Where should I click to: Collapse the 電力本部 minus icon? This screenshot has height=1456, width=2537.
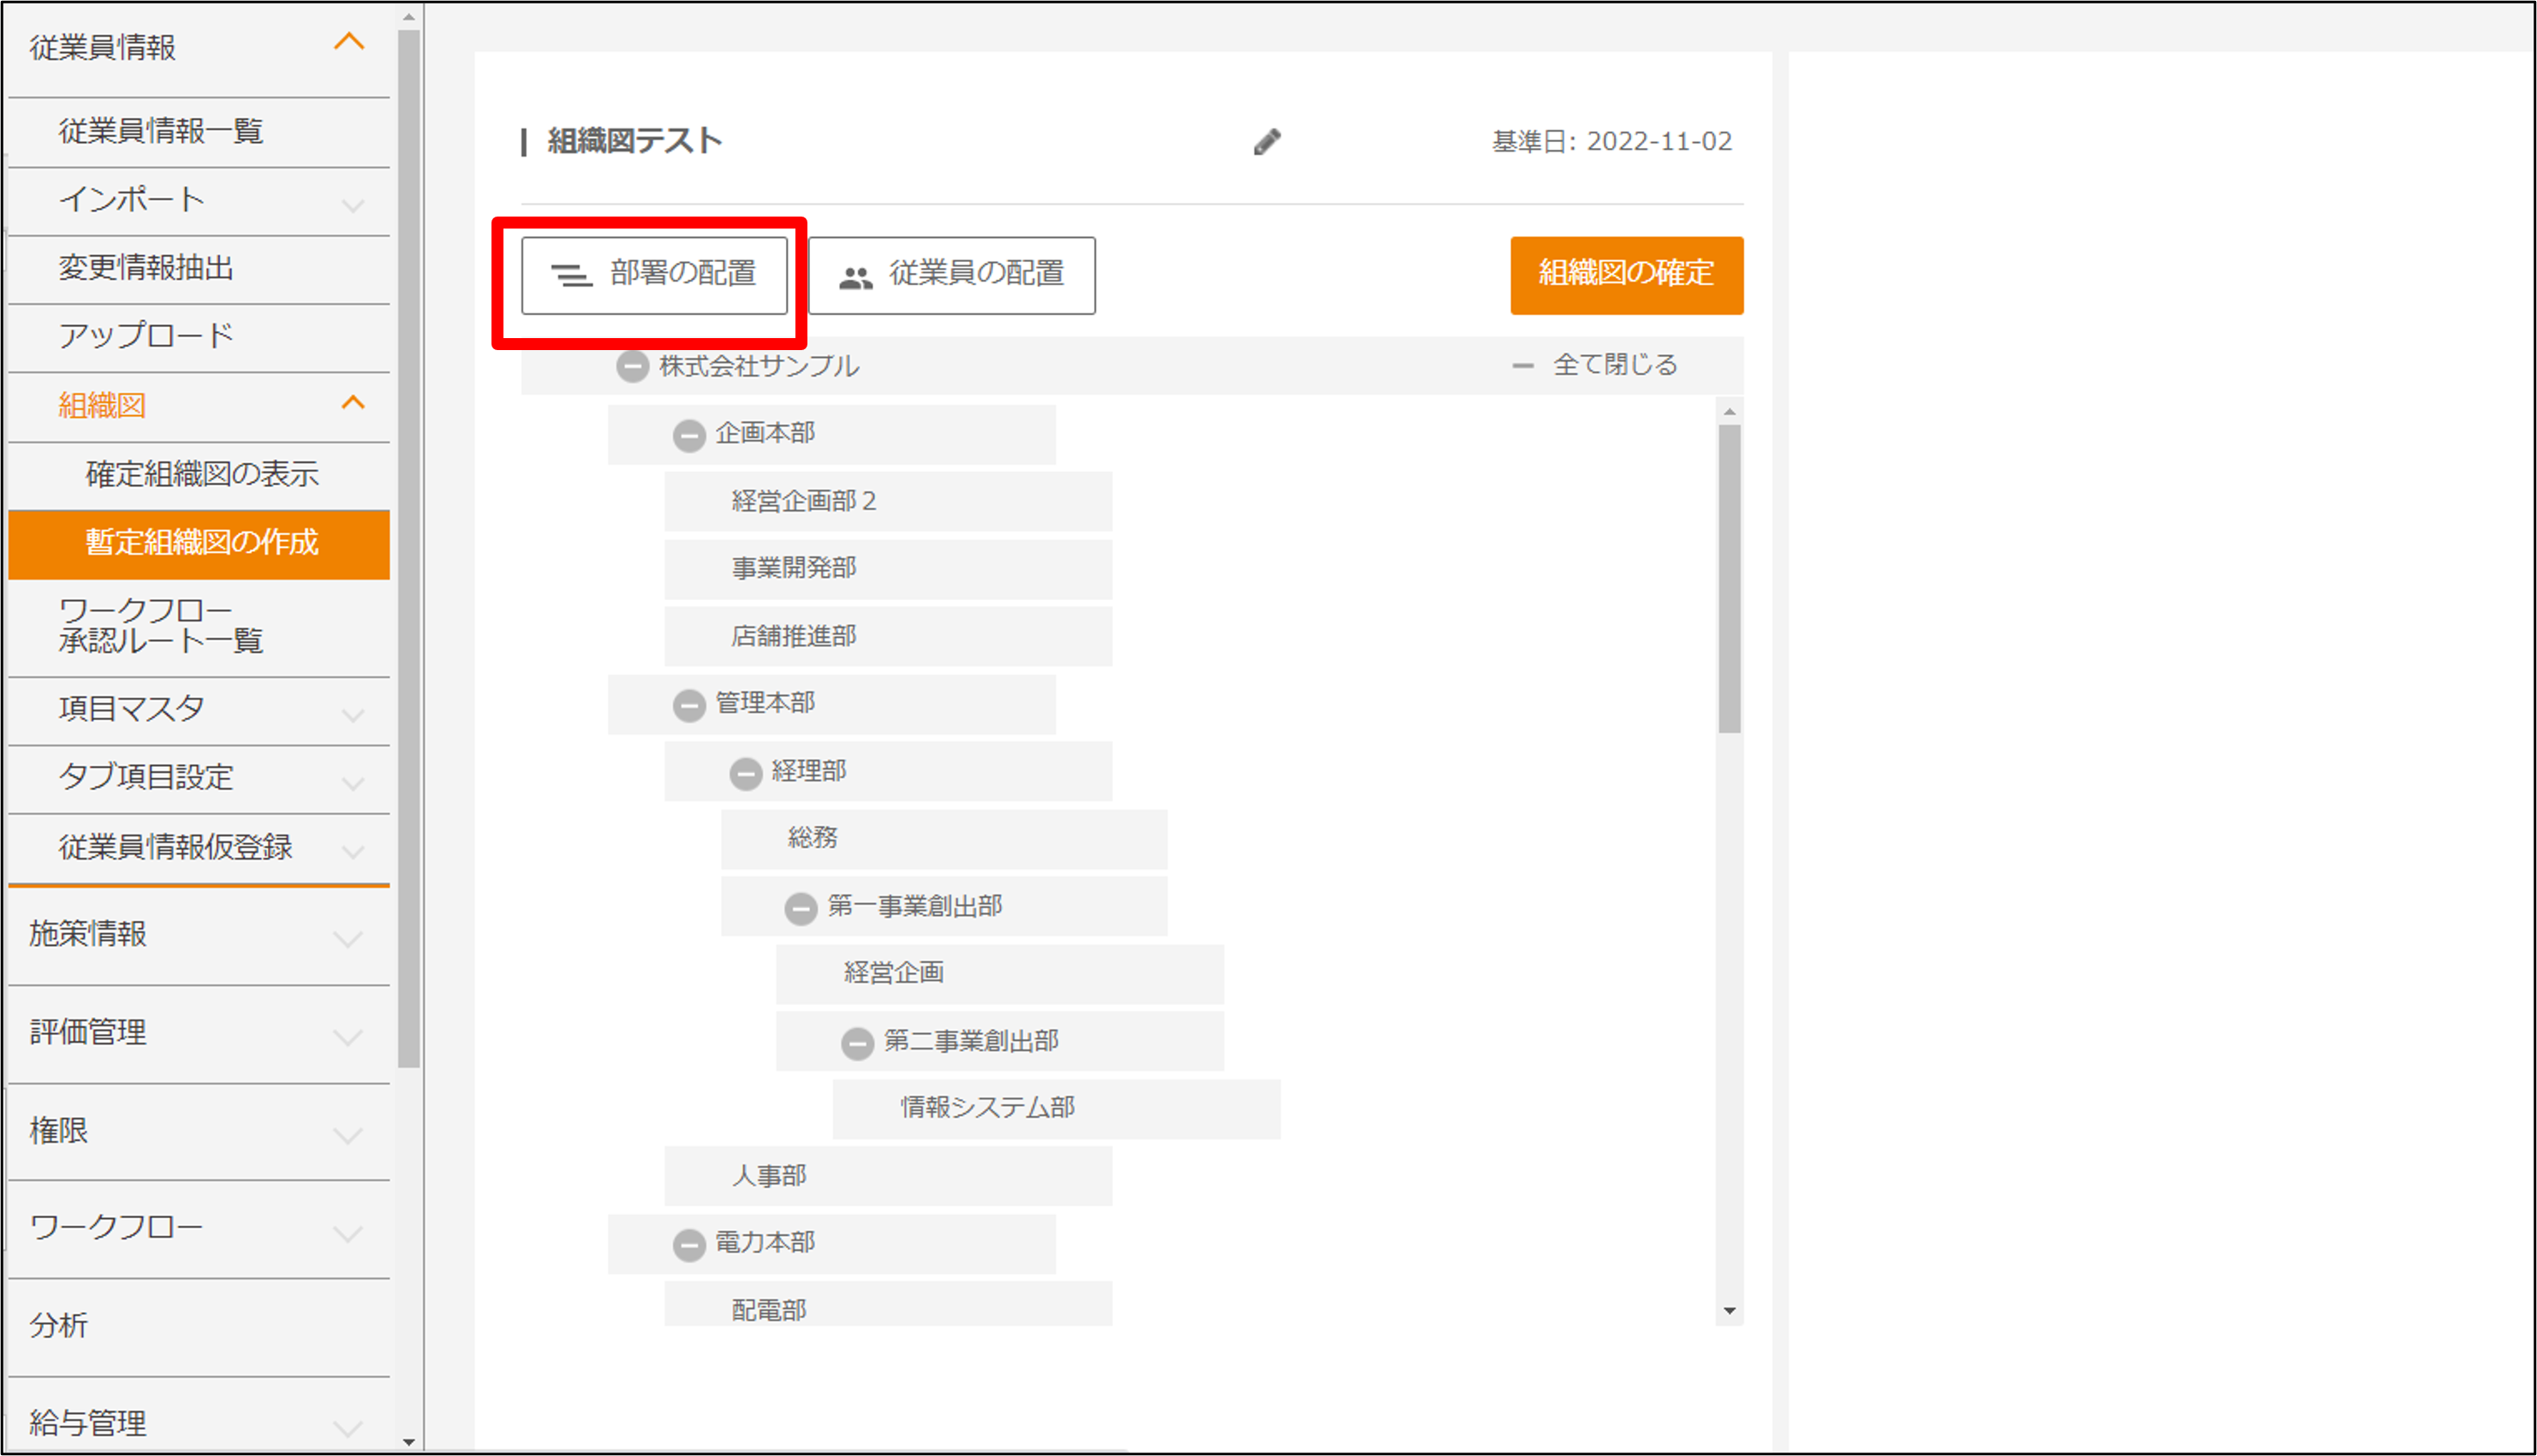(689, 1244)
